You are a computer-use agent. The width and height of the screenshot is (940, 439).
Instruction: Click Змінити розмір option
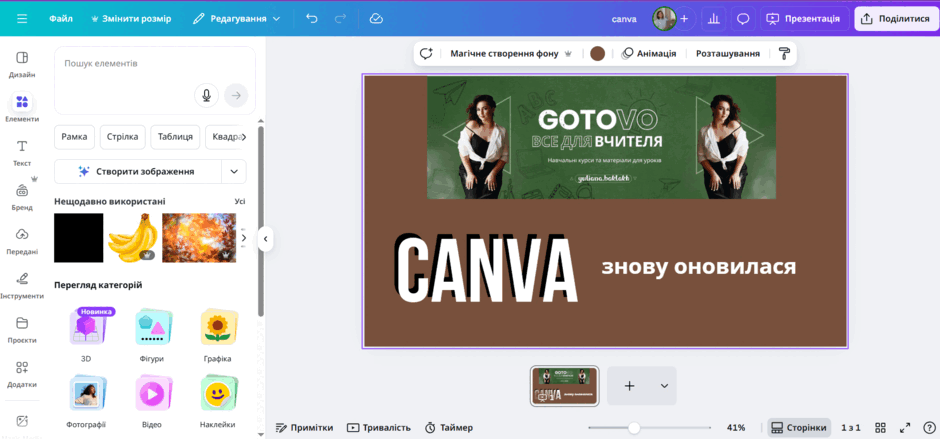pos(131,19)
